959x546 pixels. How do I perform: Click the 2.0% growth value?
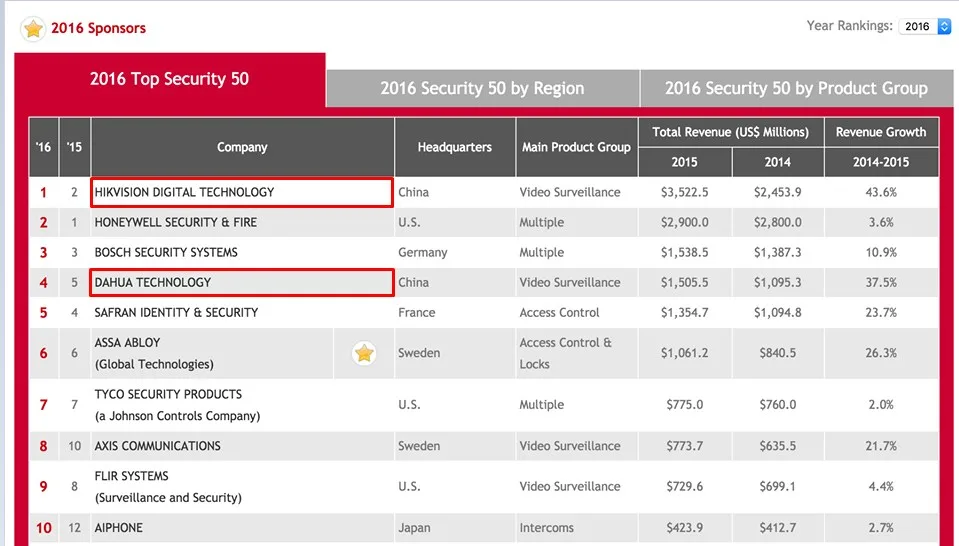pyautogui.click(x=881, y=405)
